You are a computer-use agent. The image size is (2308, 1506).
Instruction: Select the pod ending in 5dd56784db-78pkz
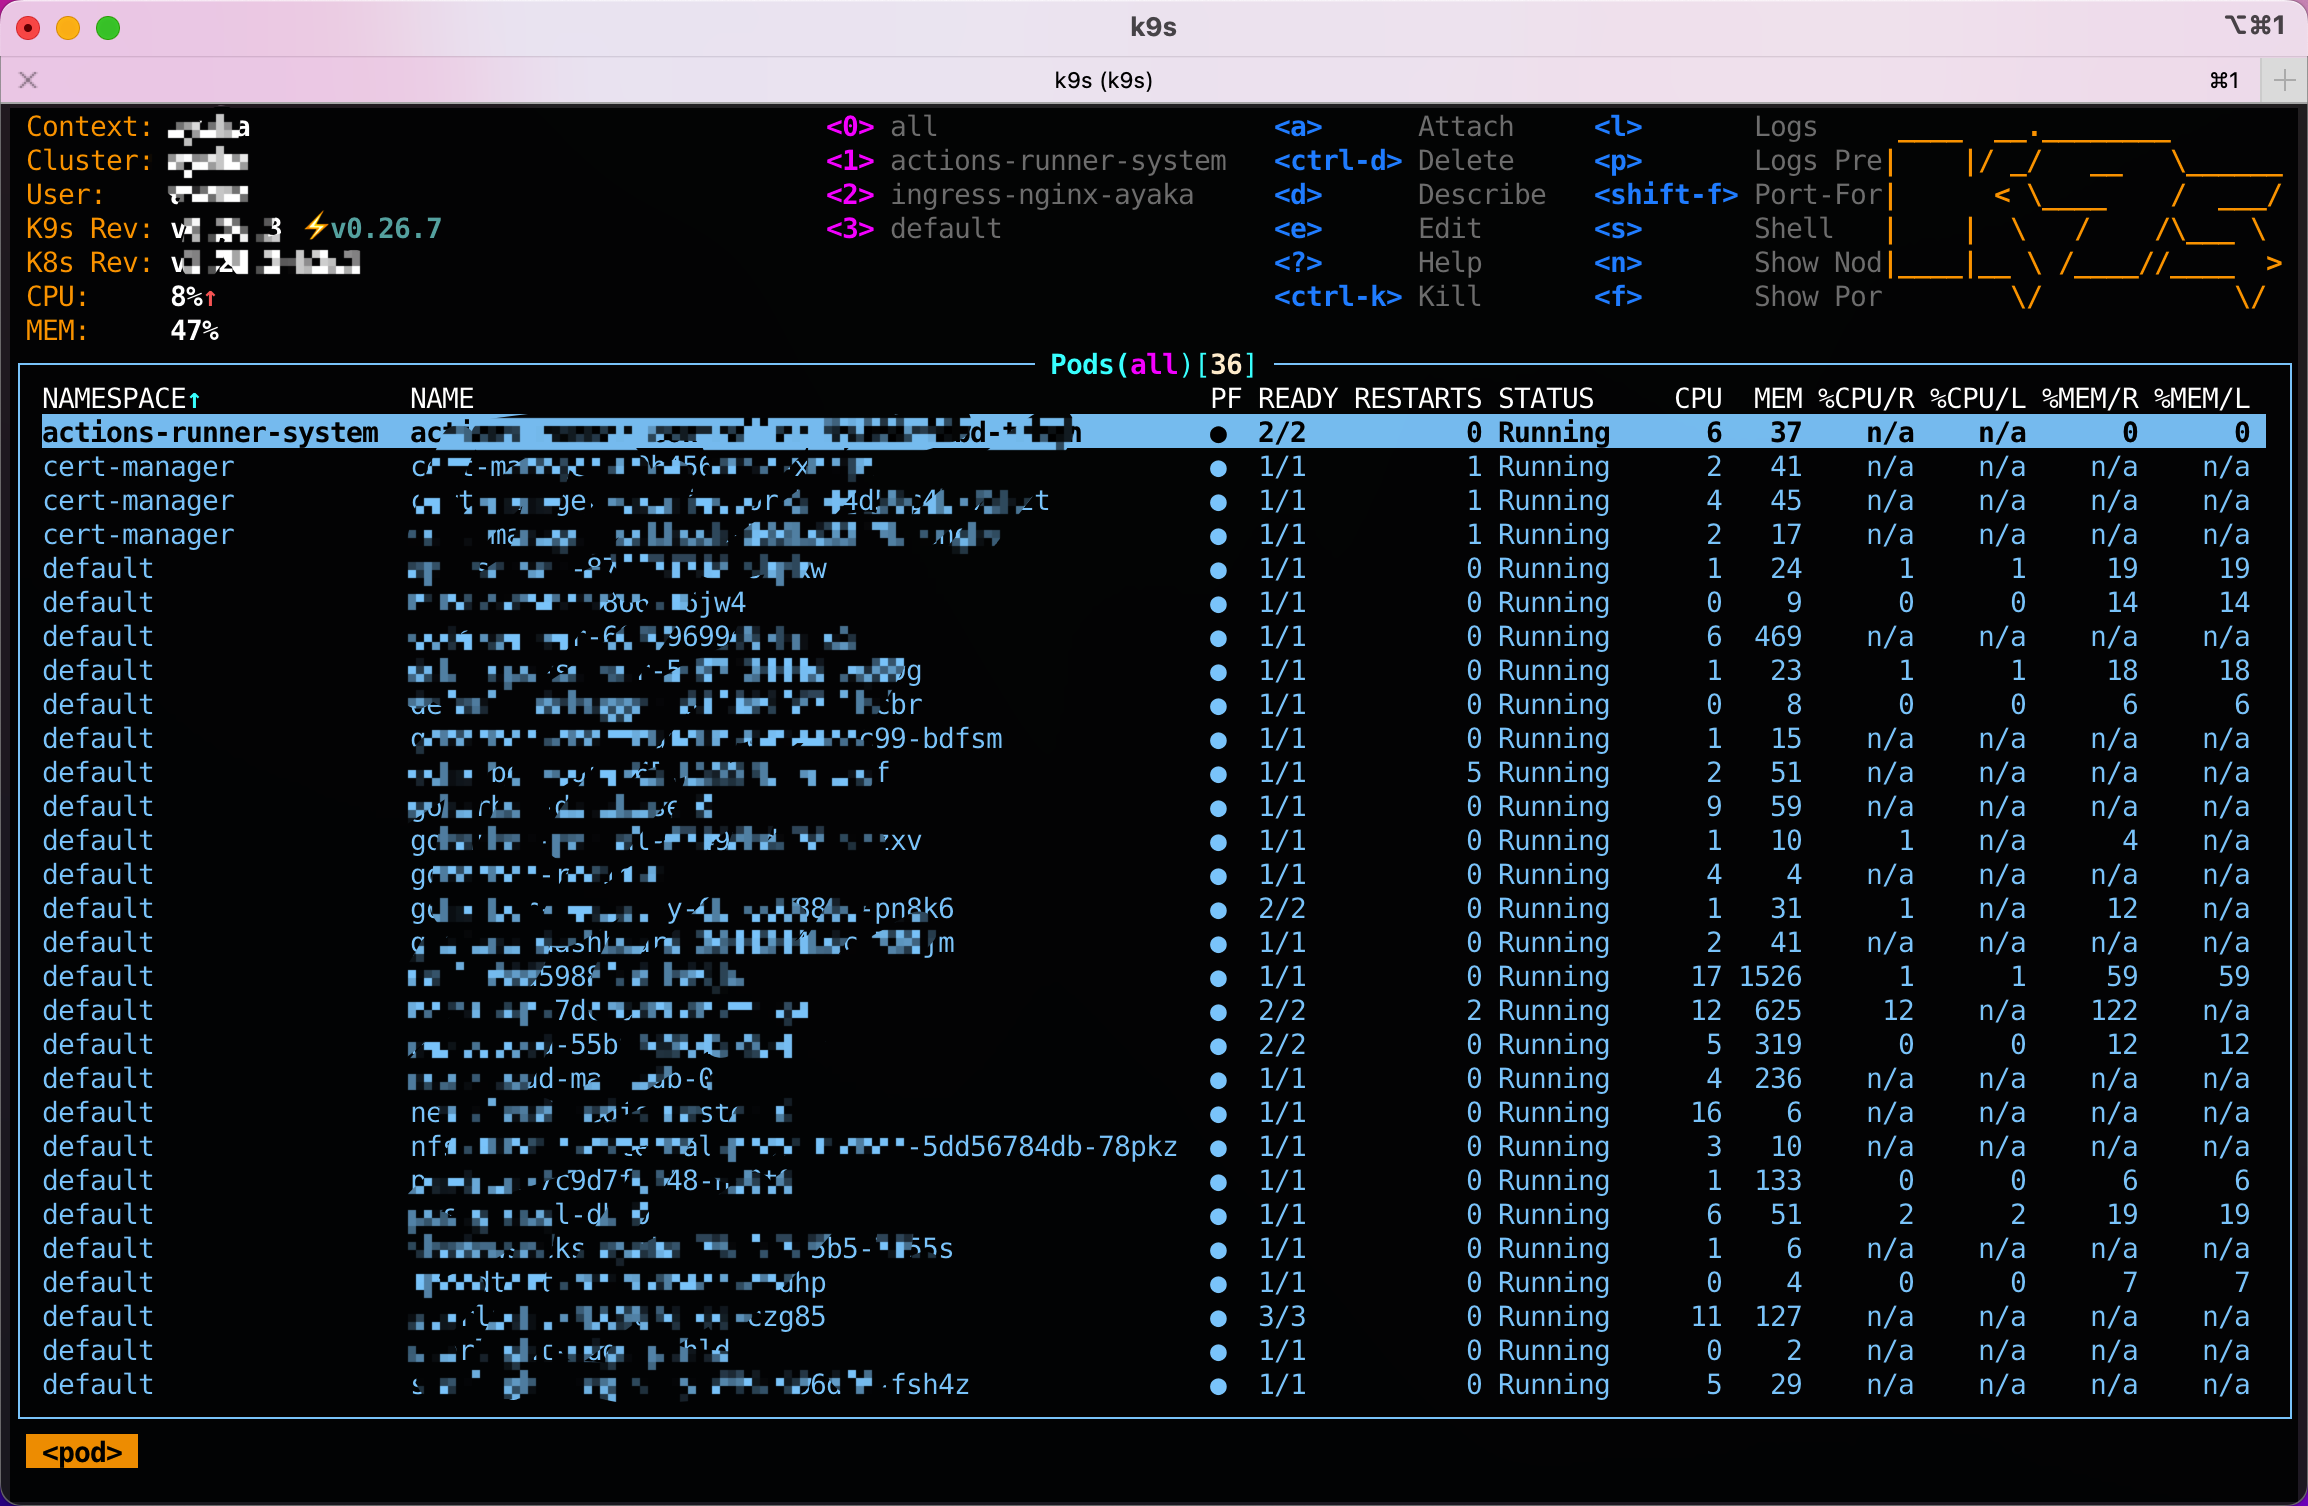1153,1147
